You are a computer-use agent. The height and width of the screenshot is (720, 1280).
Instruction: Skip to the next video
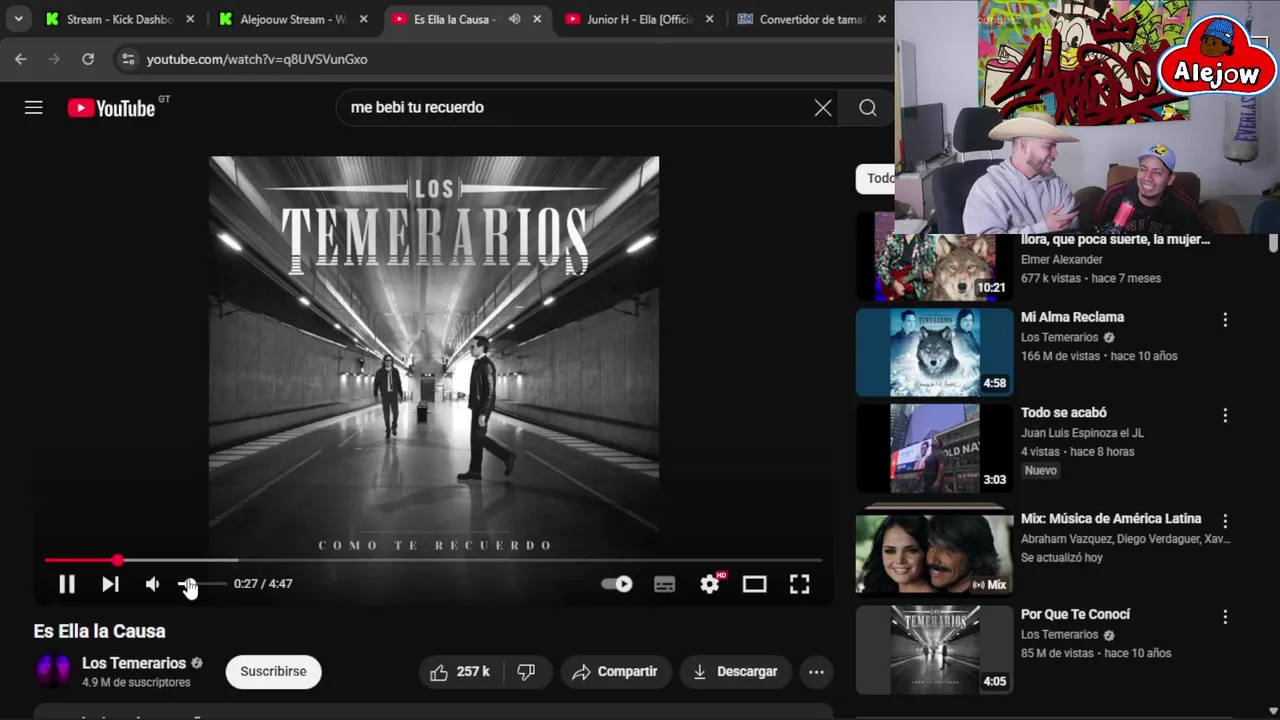(x=110, y=584)
